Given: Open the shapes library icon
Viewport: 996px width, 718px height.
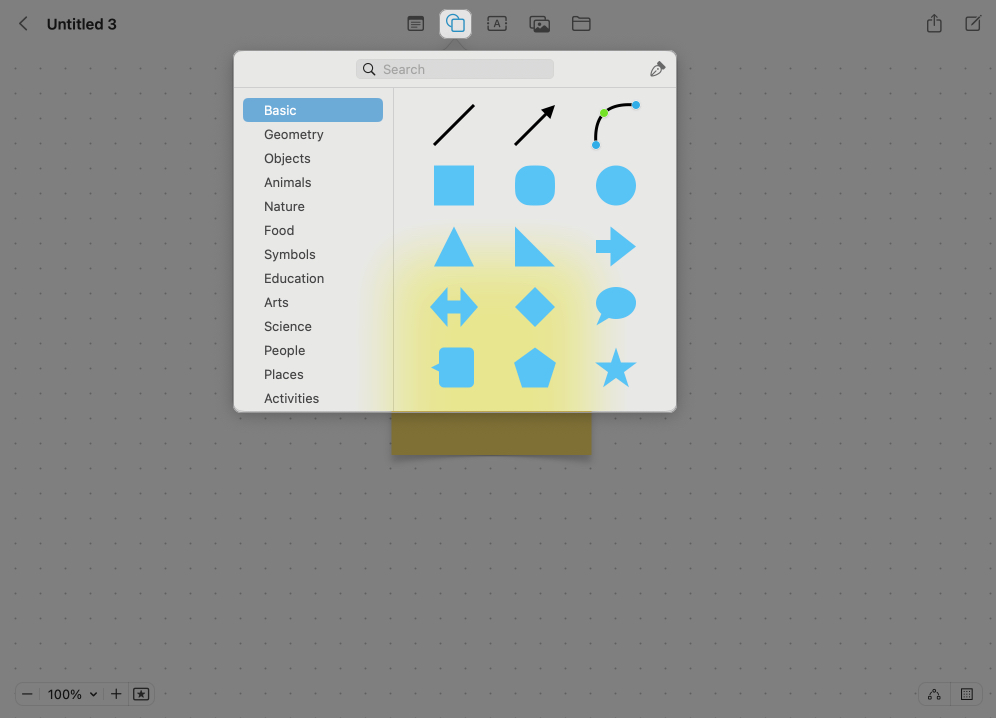Looking at the screenshot, I should [454, 23].
